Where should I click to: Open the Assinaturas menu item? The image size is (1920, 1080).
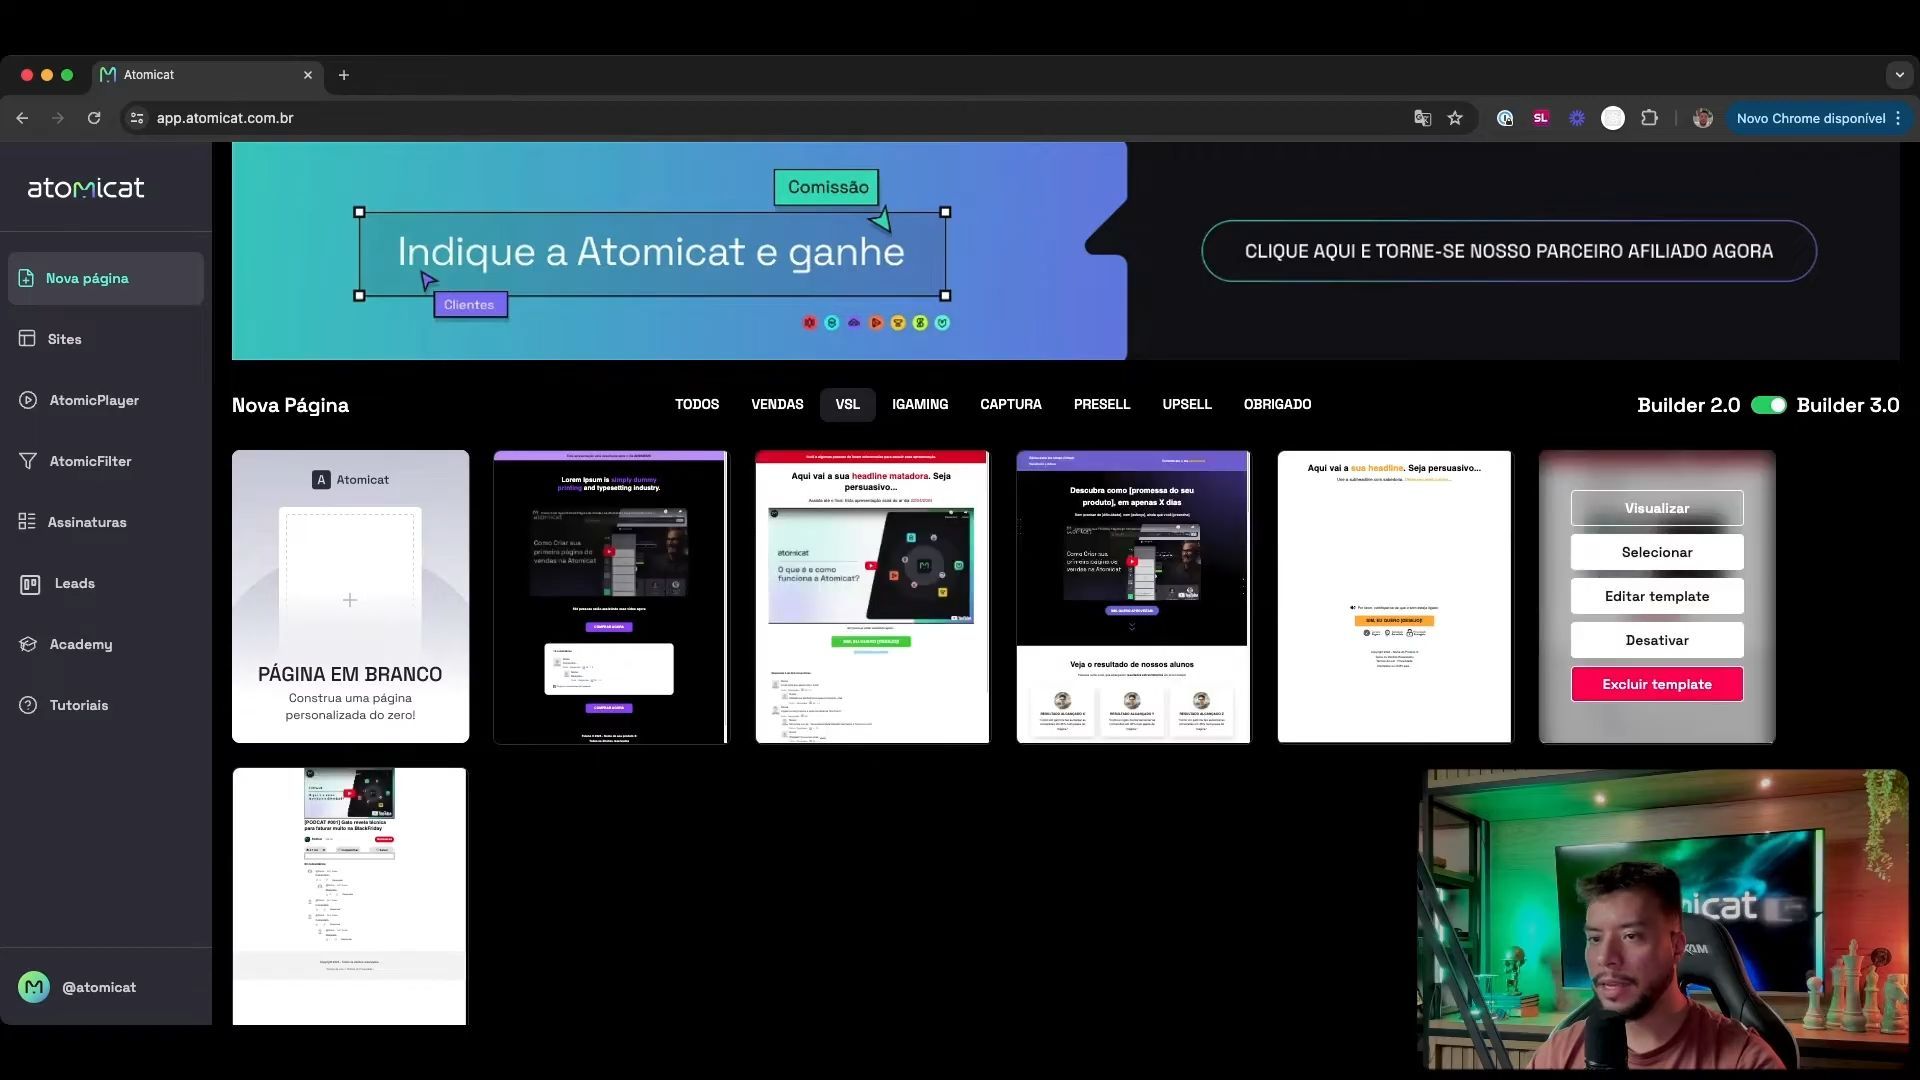tap(106, 522)
